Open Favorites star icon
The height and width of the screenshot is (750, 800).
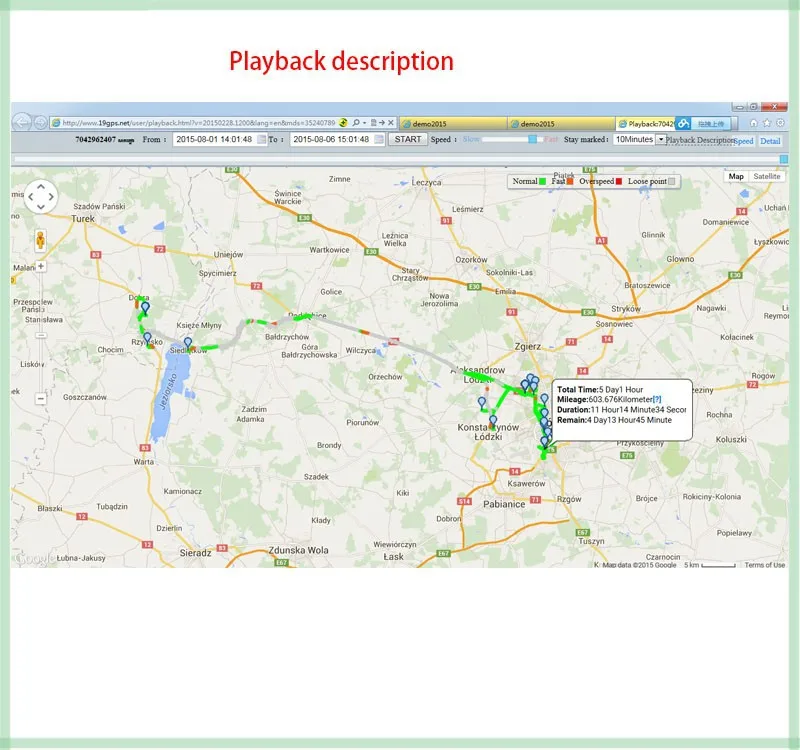click(767, 123)
